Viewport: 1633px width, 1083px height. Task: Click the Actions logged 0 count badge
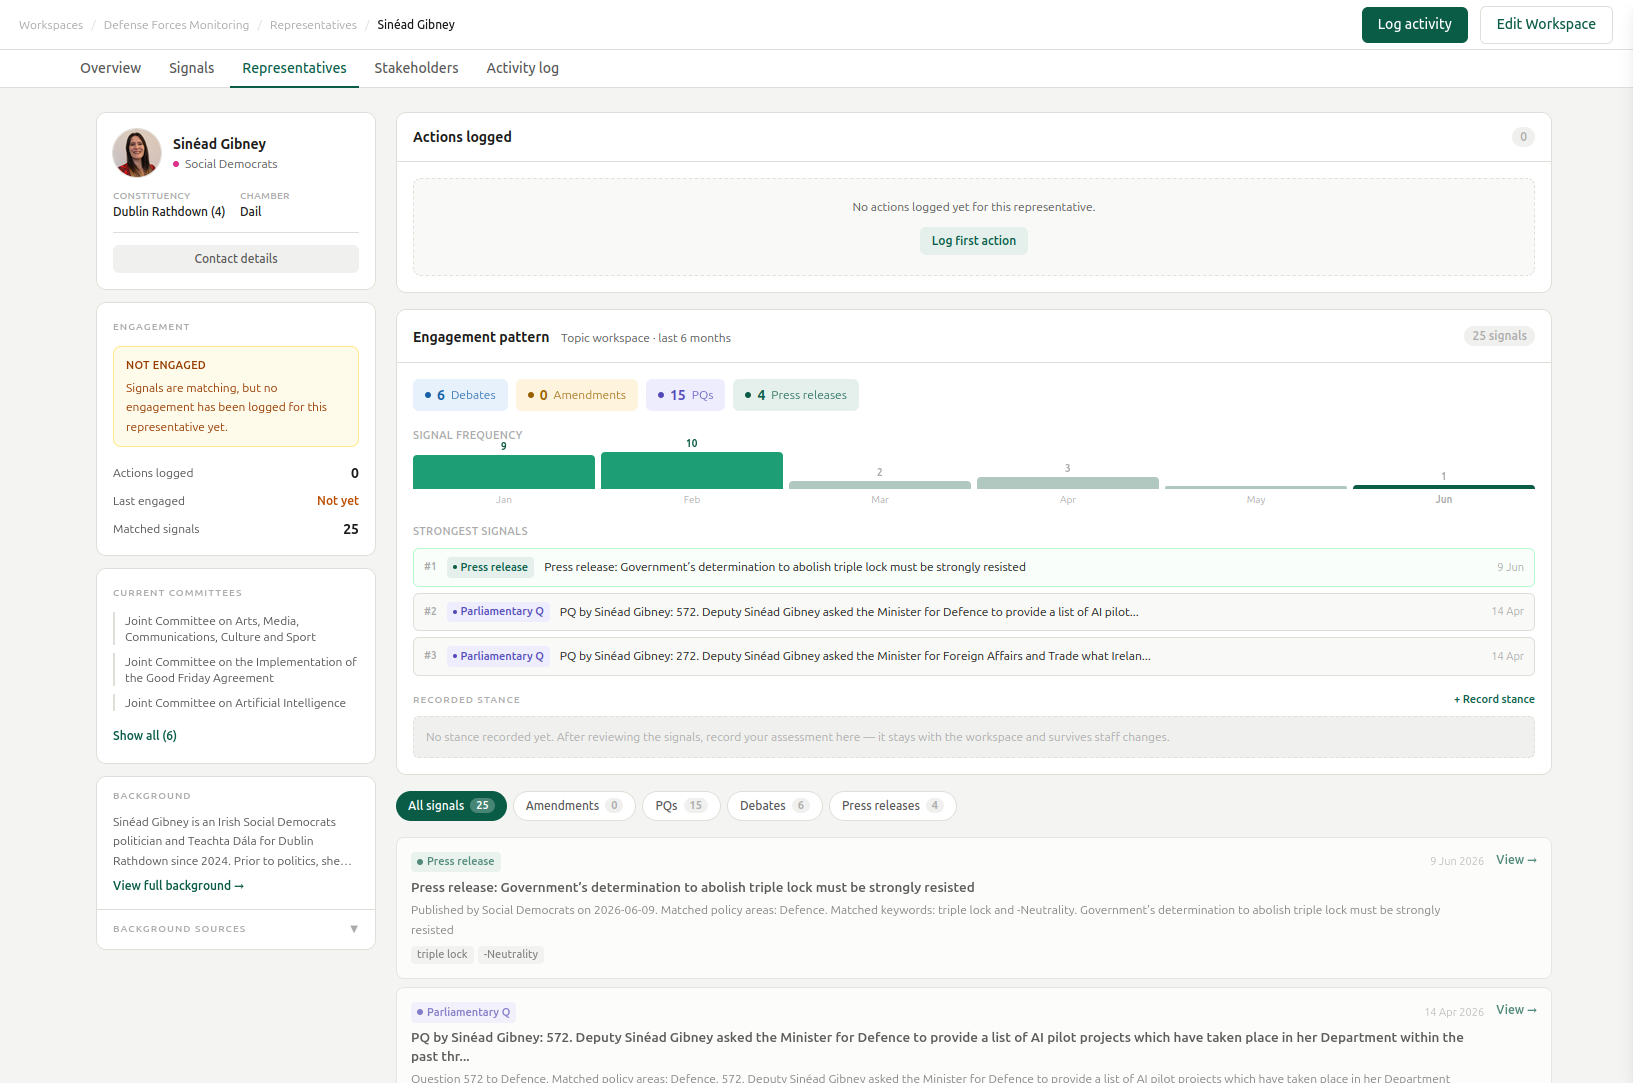pyautogui.click(x=1523, y=137)
